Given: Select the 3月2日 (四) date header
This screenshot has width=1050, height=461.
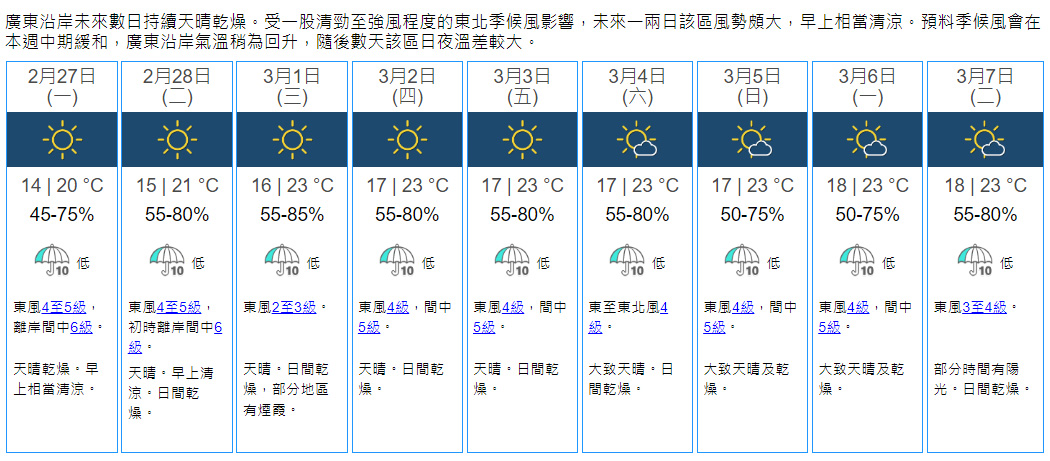Looking at the screenshot, I should click(407, 85).
